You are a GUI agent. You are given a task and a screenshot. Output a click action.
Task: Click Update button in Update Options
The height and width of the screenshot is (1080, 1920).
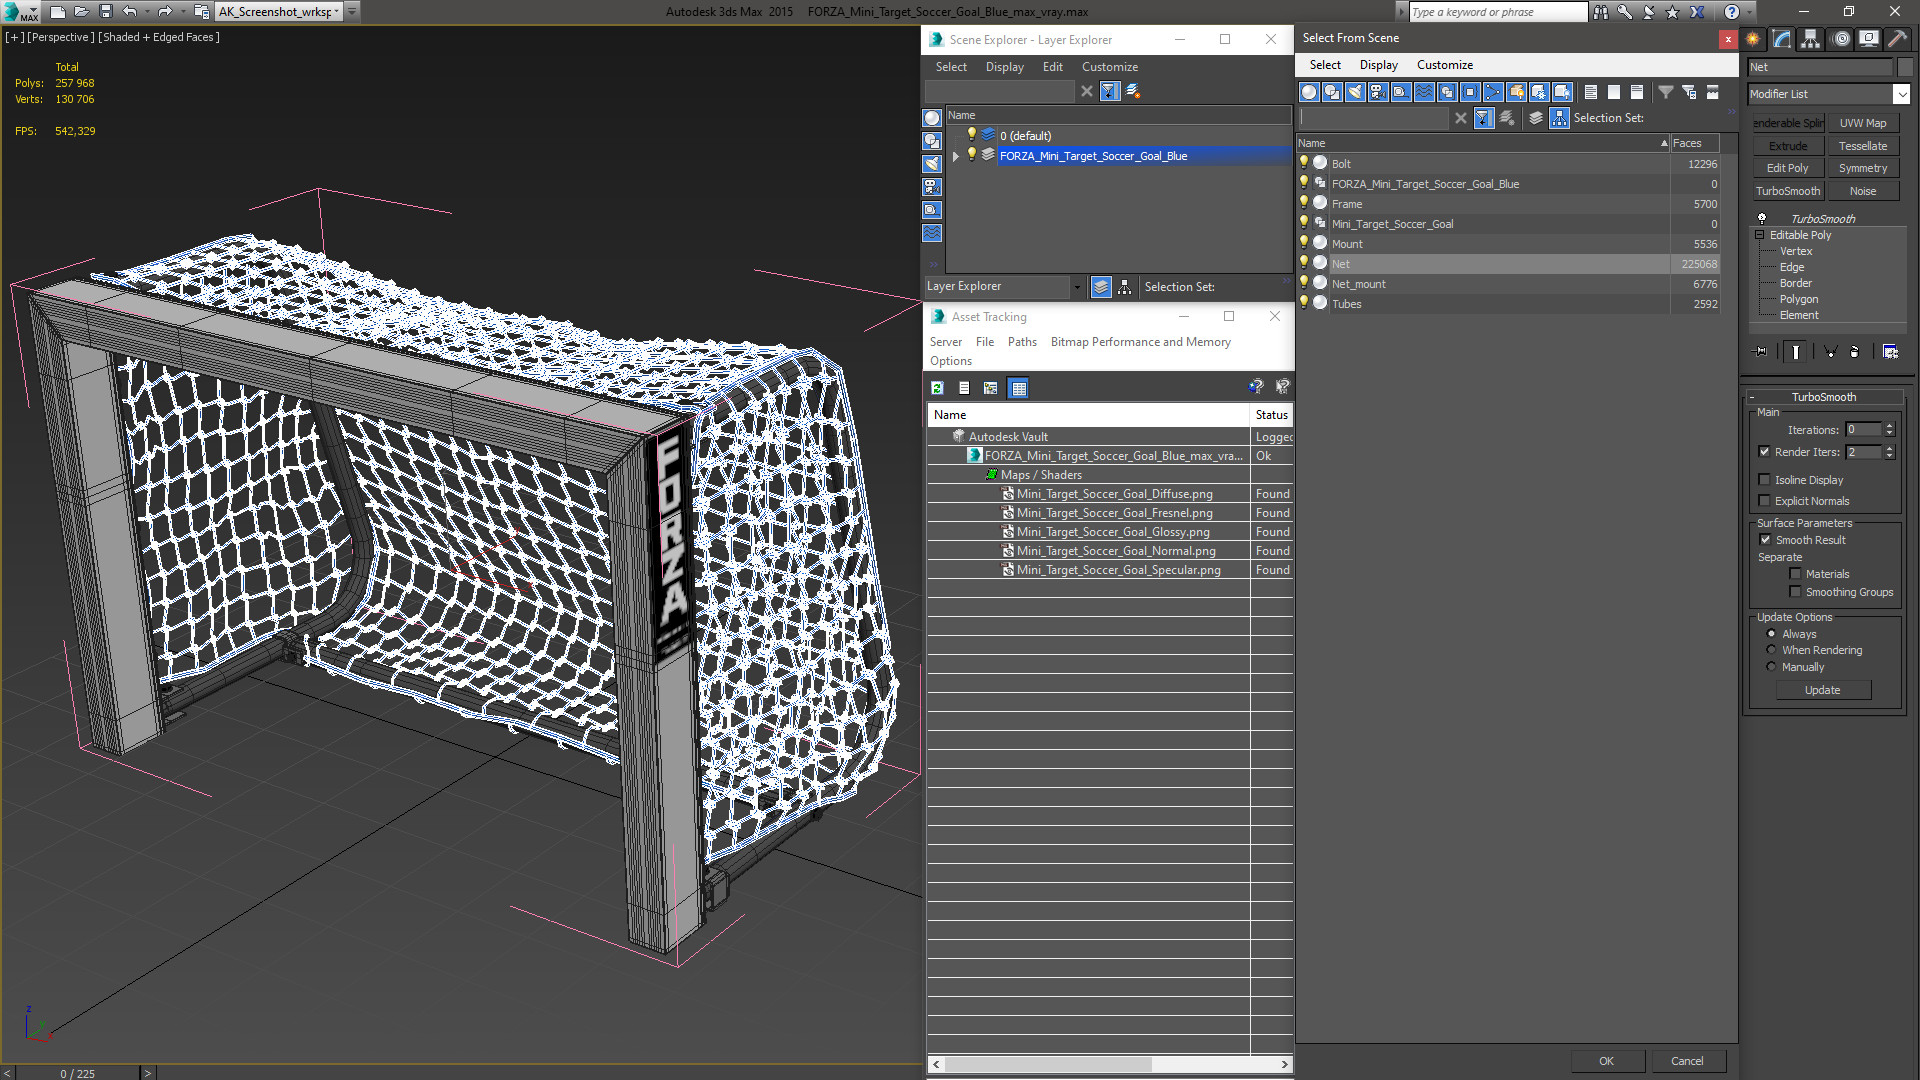point(1822,690)
